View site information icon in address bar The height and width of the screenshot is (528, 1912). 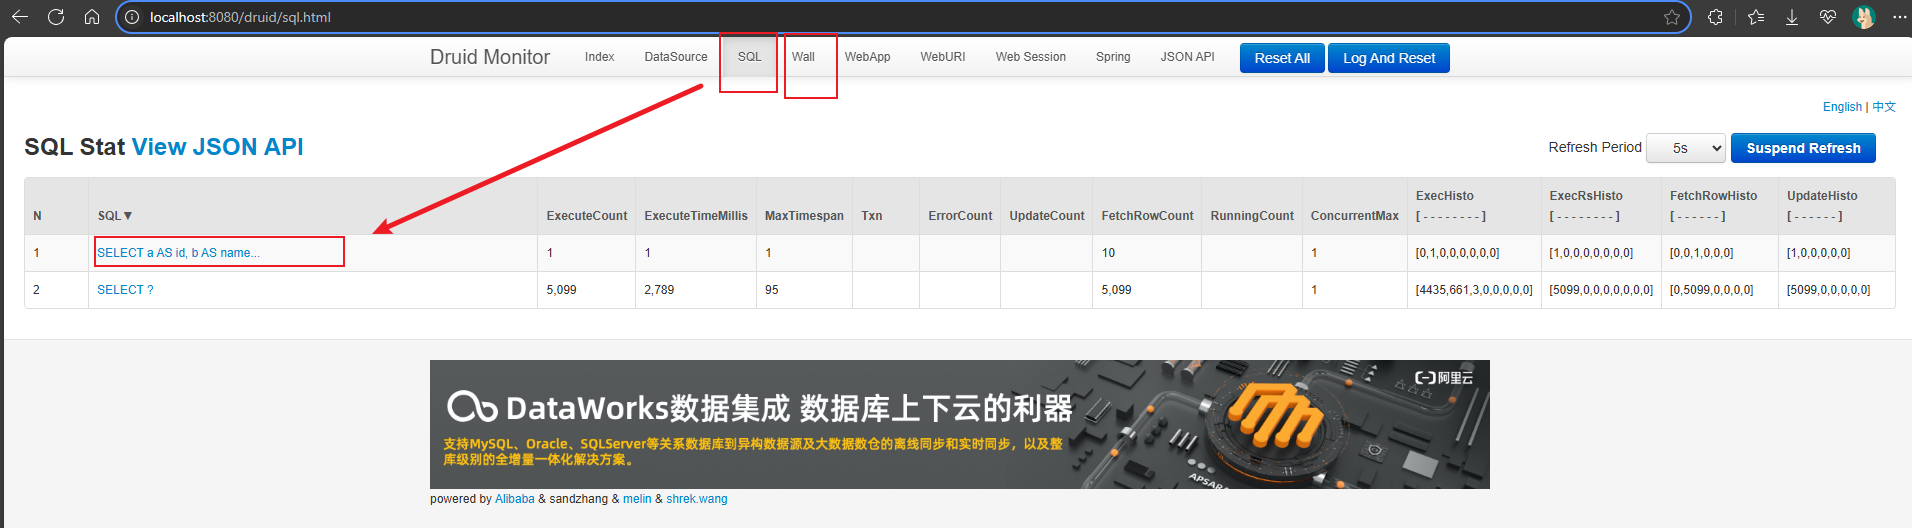tap(132, 17)
